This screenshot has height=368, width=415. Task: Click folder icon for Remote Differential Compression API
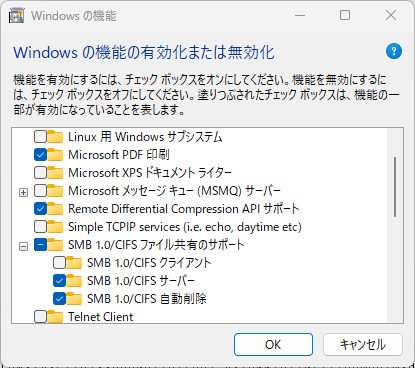[x=55, y=209]
